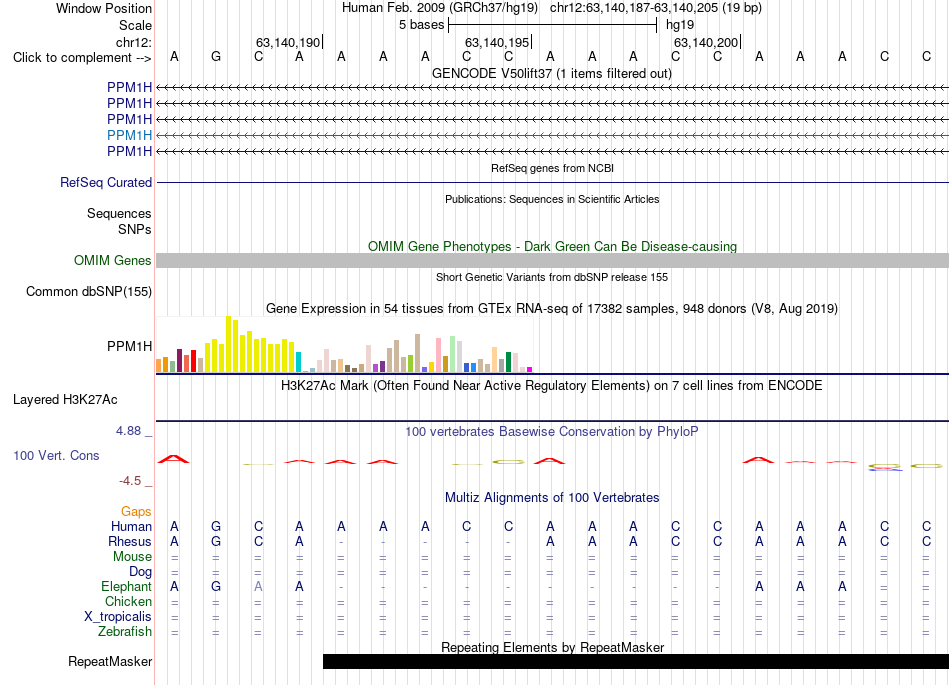
Task: Click 'Publications: Sequences in Scientific Articles' title
Action: tap(552, 199)
